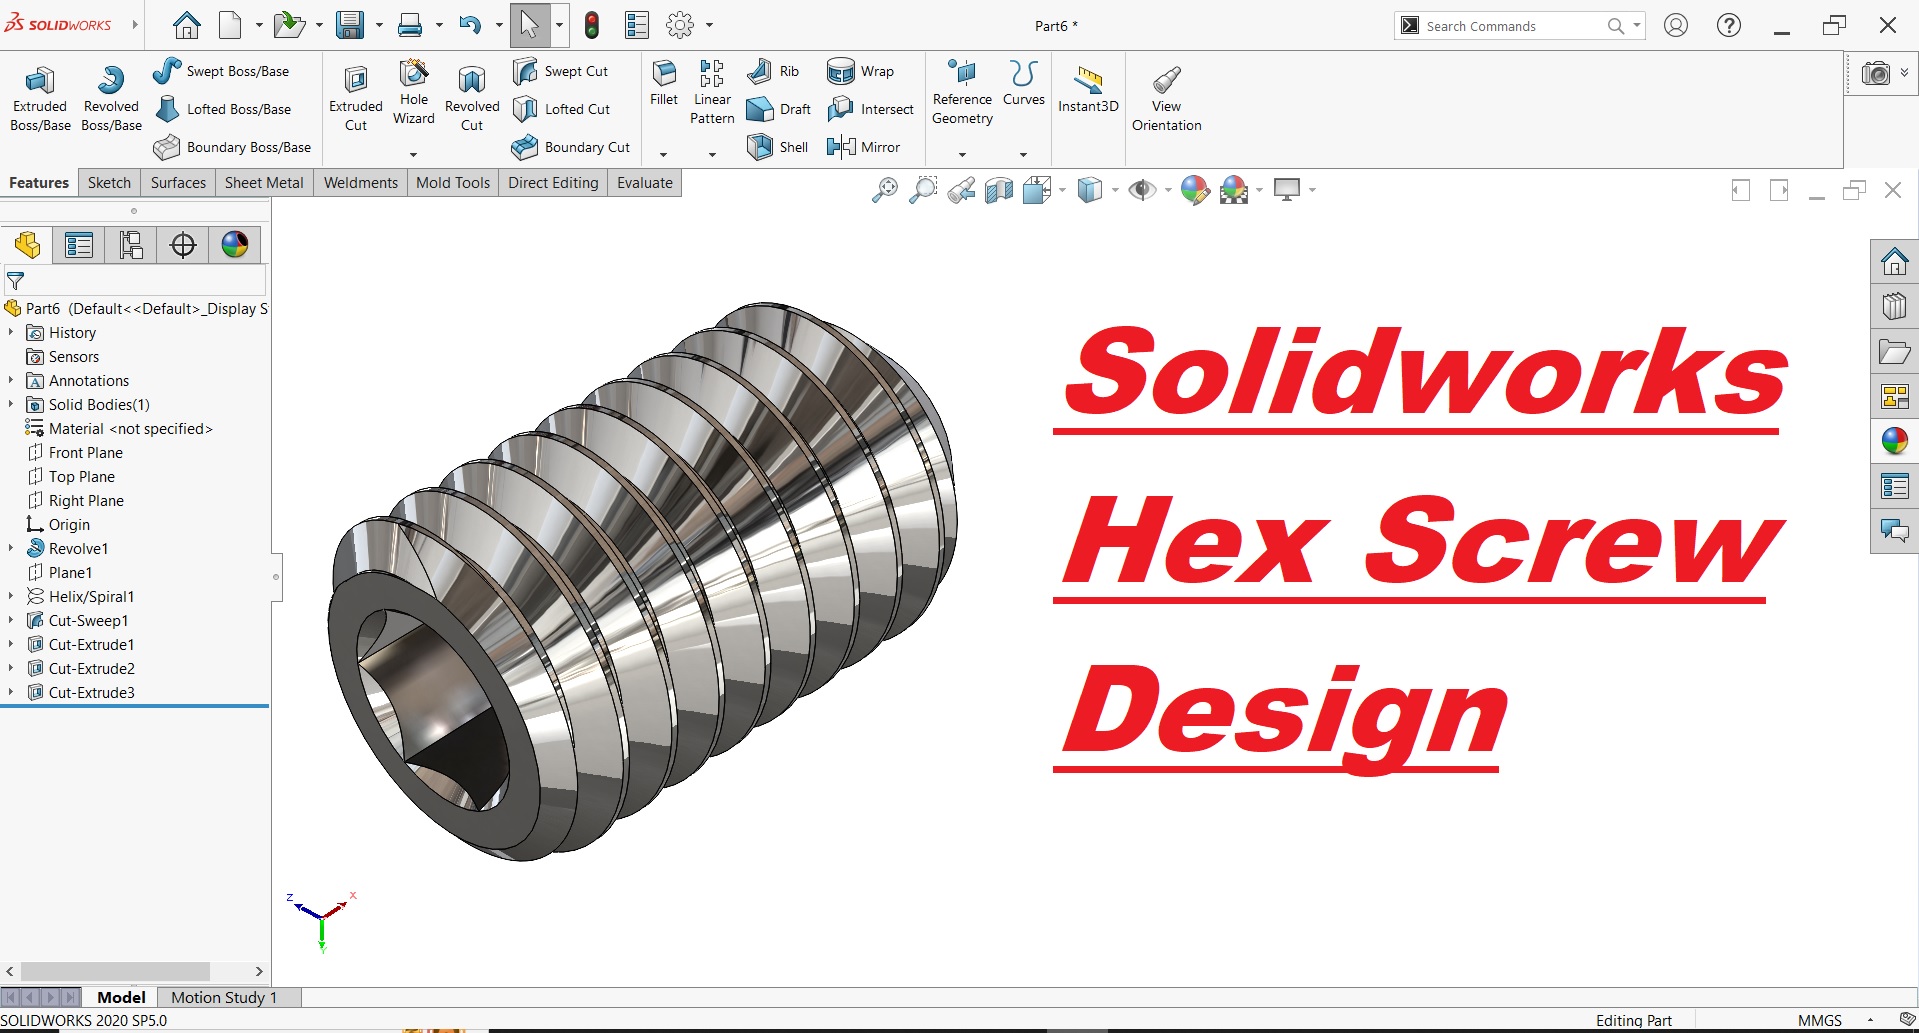Switch to the Surfaces tab

[x=178, y=183]
